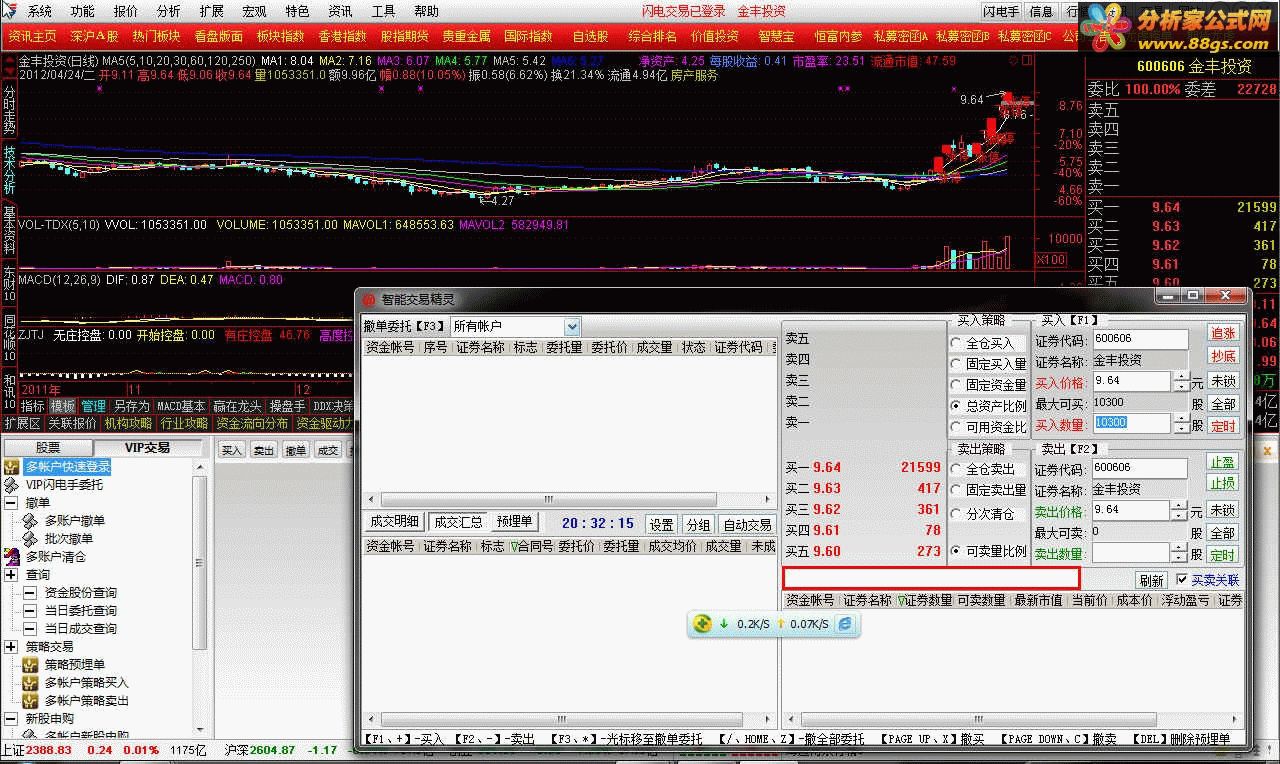Click the 抄底 button

(x=1223, y=356)
